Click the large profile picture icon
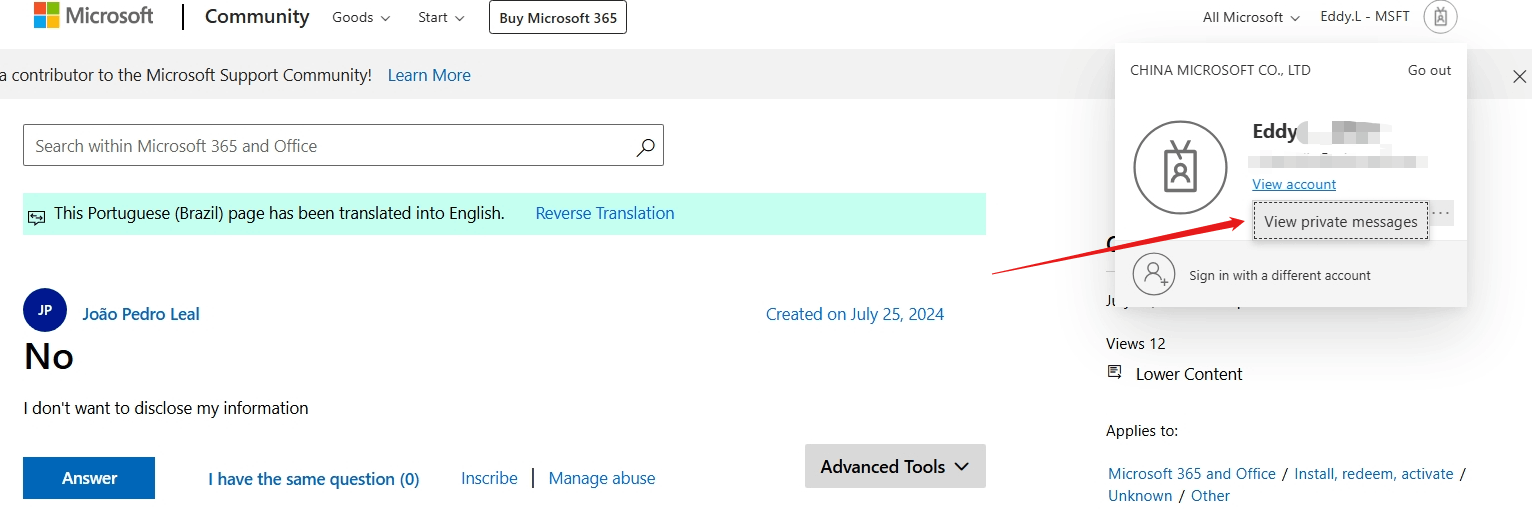Screen dimensions: 1532x522 click(1180, 168)
